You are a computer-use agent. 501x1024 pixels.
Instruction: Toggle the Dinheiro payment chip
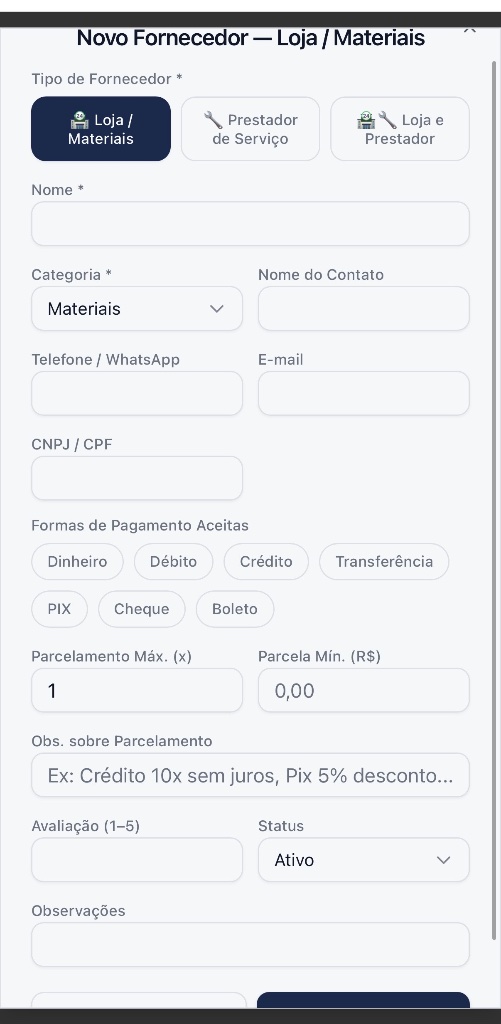click(77, 562)
